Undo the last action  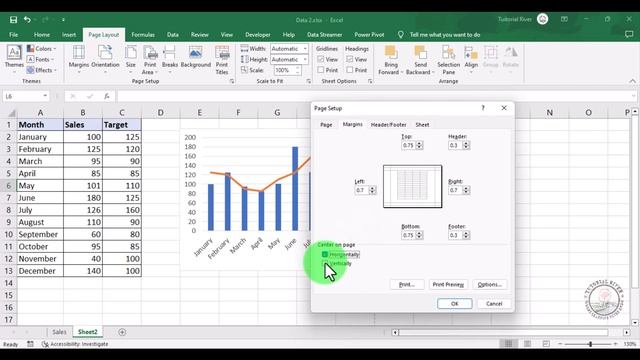pos(27,20)
